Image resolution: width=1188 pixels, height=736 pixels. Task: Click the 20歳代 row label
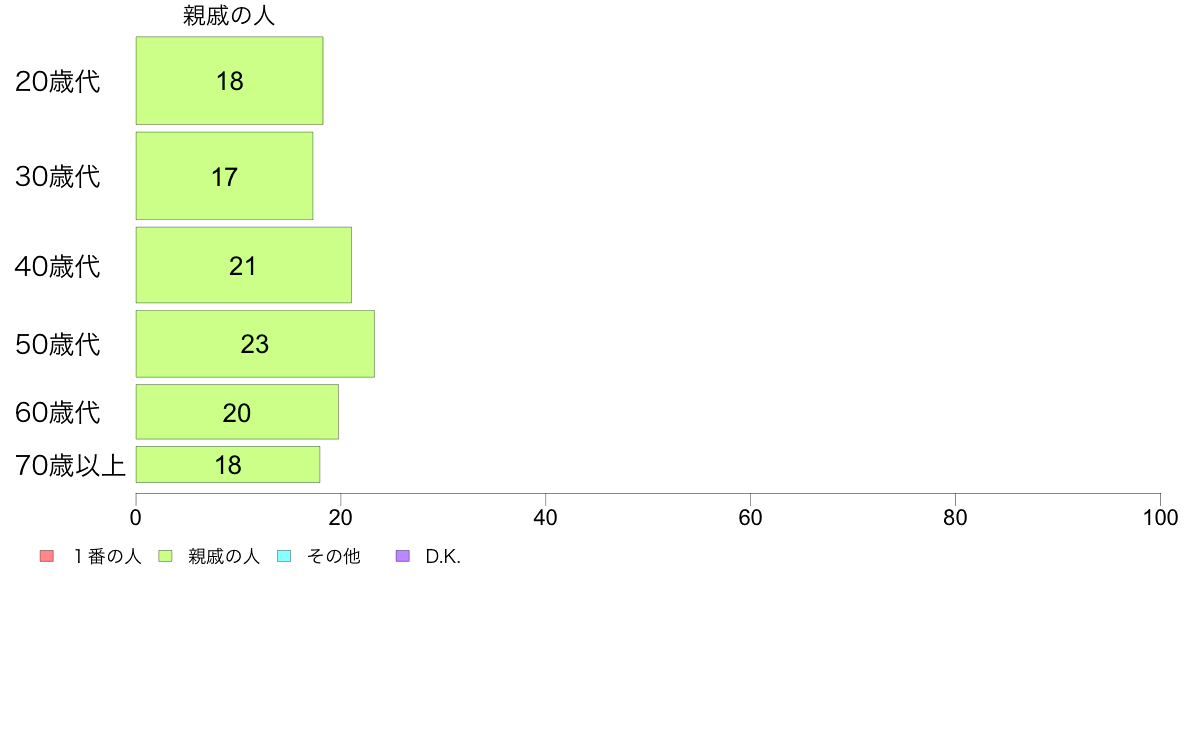click(x=58, y=81)
